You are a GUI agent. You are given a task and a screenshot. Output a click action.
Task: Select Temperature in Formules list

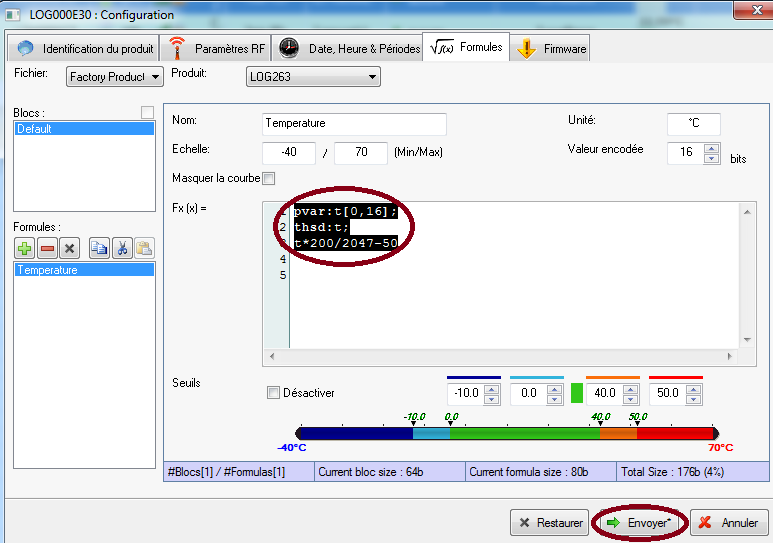pos(84,270)
